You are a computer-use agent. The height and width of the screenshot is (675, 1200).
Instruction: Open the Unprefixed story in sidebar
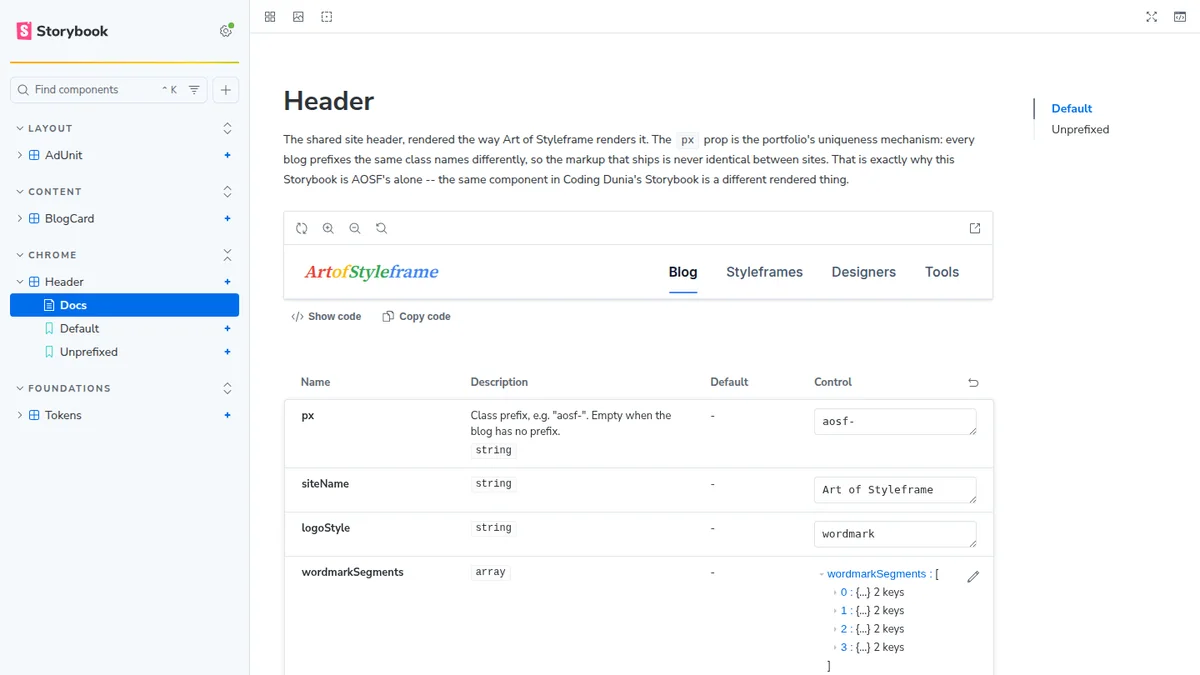coord(88,352)
